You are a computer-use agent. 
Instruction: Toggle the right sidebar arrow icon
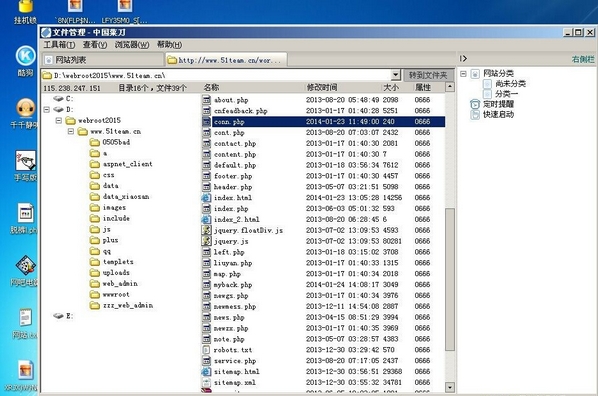(x=463, y=58)
